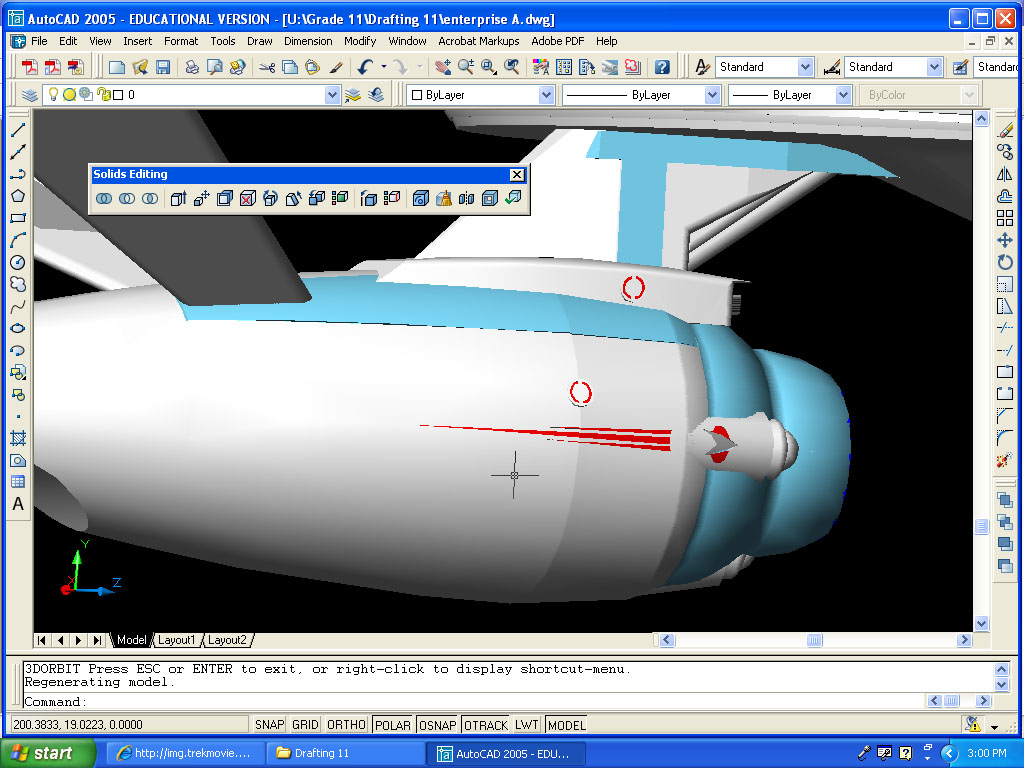Toggle OSNAP in the status bar
1024x768 pixels.
437,725
